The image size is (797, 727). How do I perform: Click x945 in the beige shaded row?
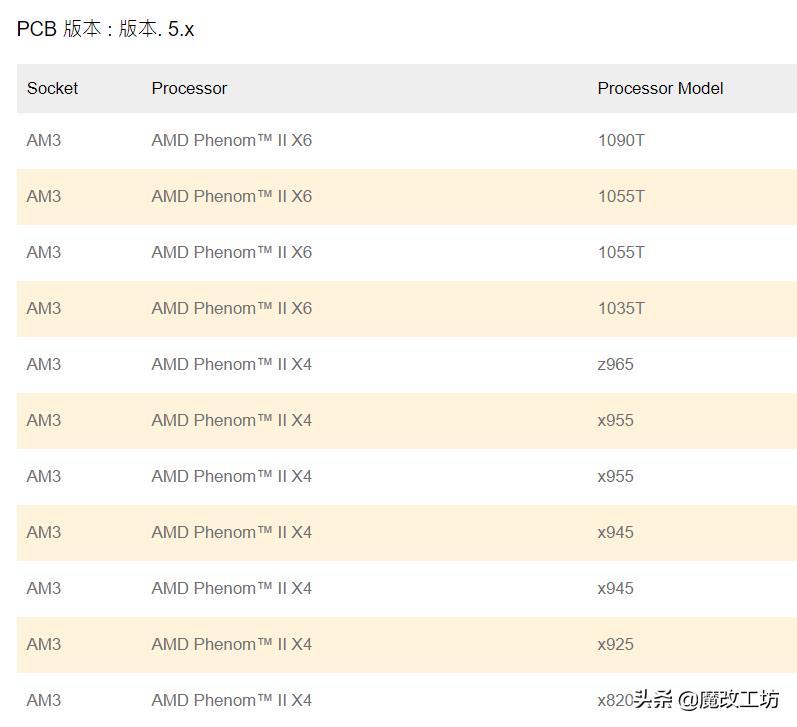(x=616, y=532)
